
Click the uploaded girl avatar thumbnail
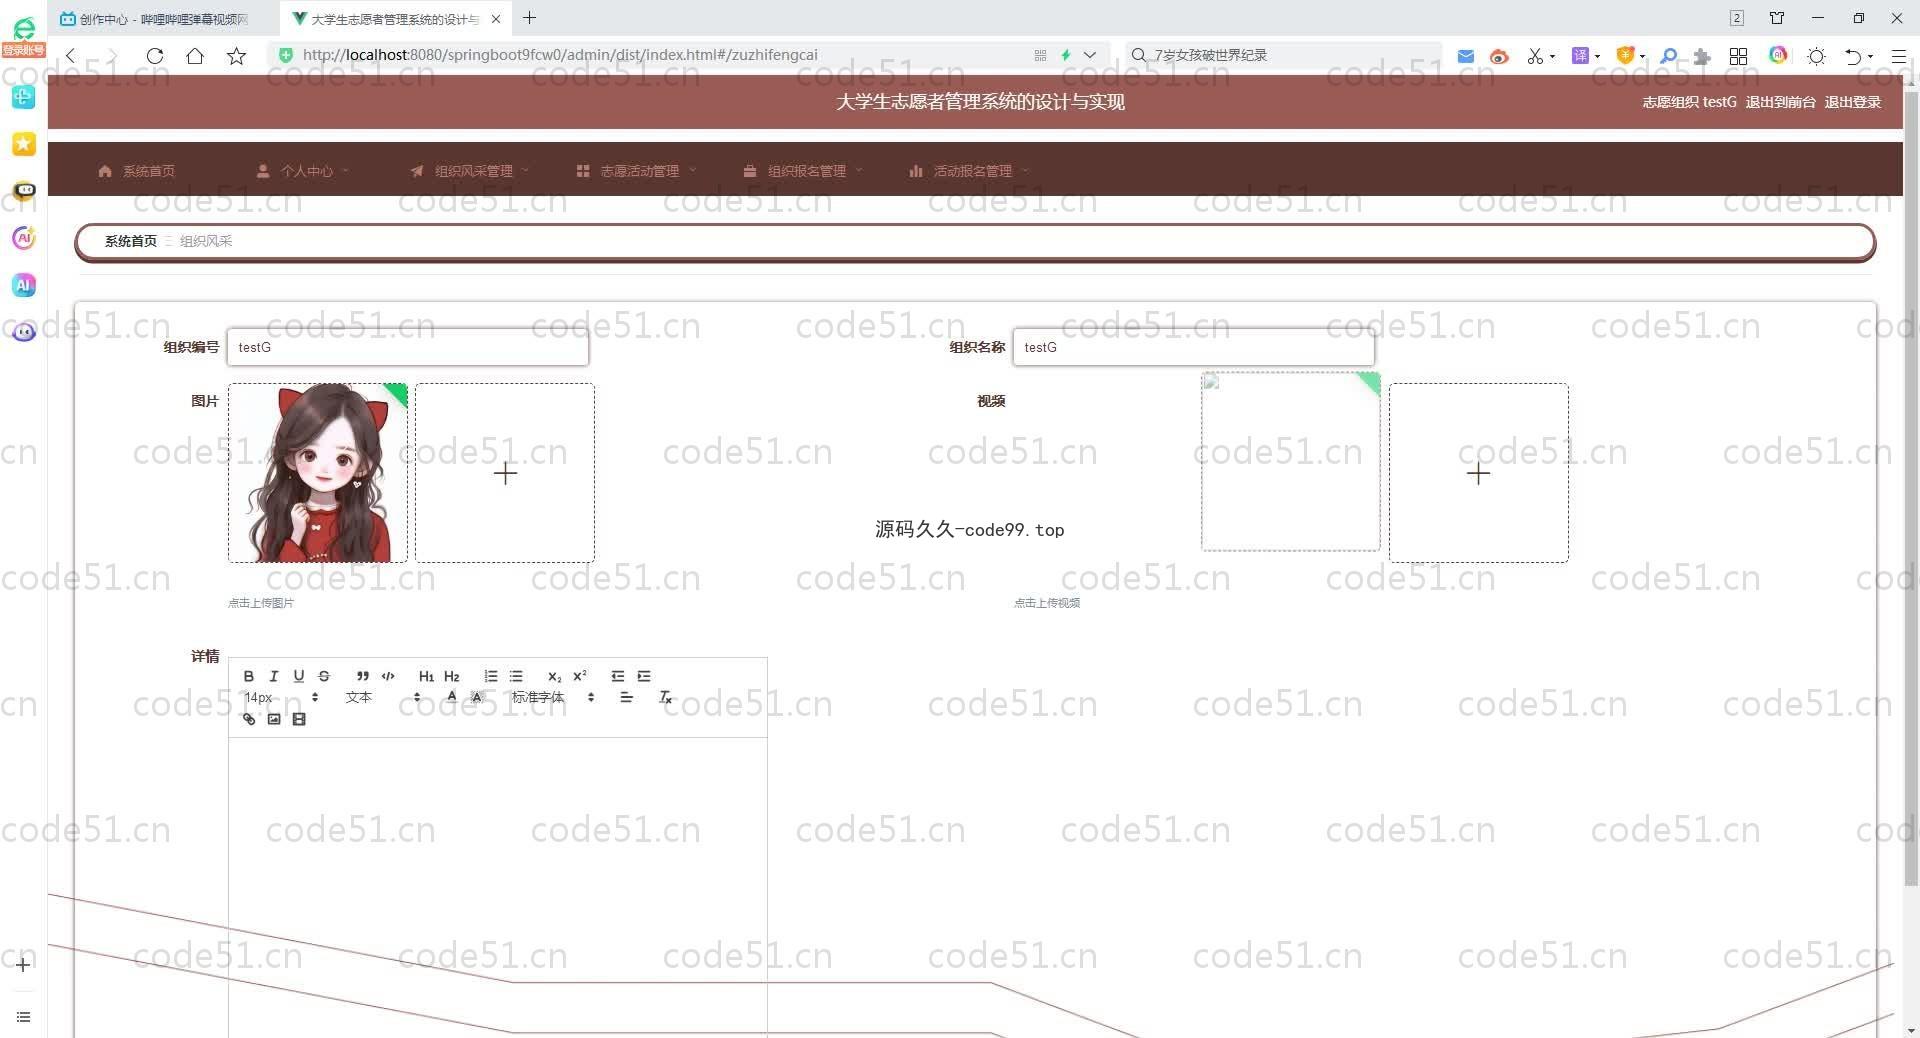pos(318,473)
